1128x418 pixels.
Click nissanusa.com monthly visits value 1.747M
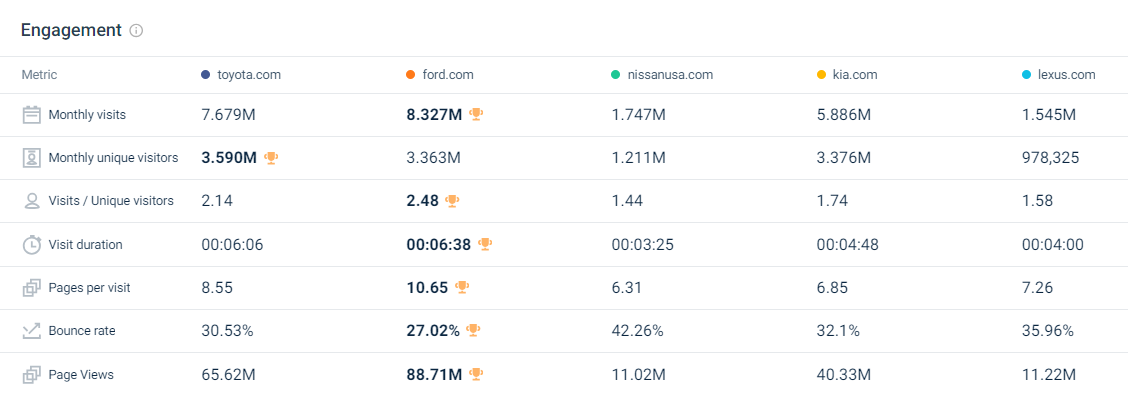638,115
